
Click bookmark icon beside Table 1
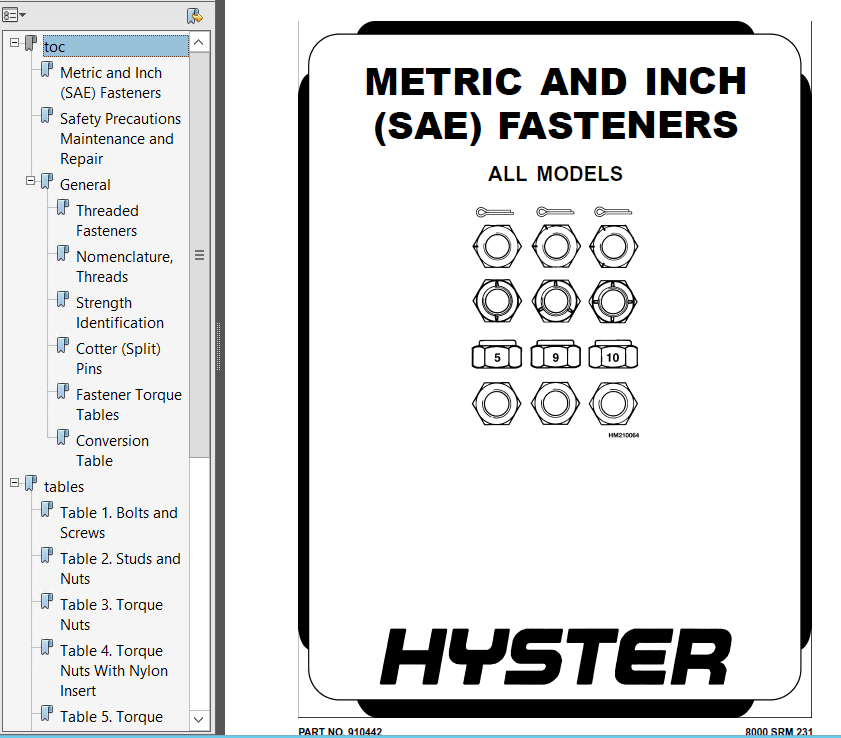(47, 510)
